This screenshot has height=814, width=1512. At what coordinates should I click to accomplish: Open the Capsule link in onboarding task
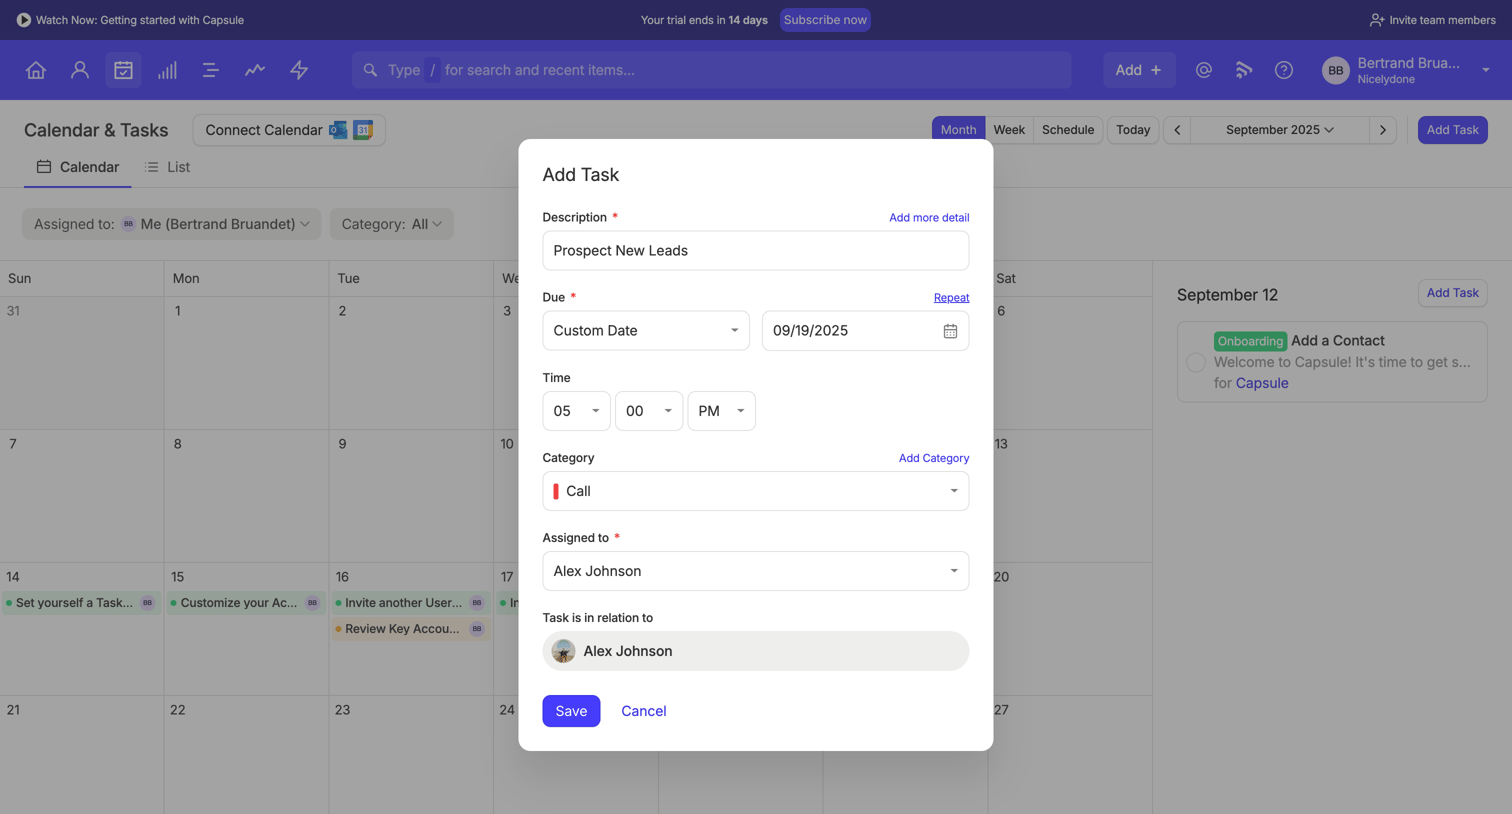1262,383
